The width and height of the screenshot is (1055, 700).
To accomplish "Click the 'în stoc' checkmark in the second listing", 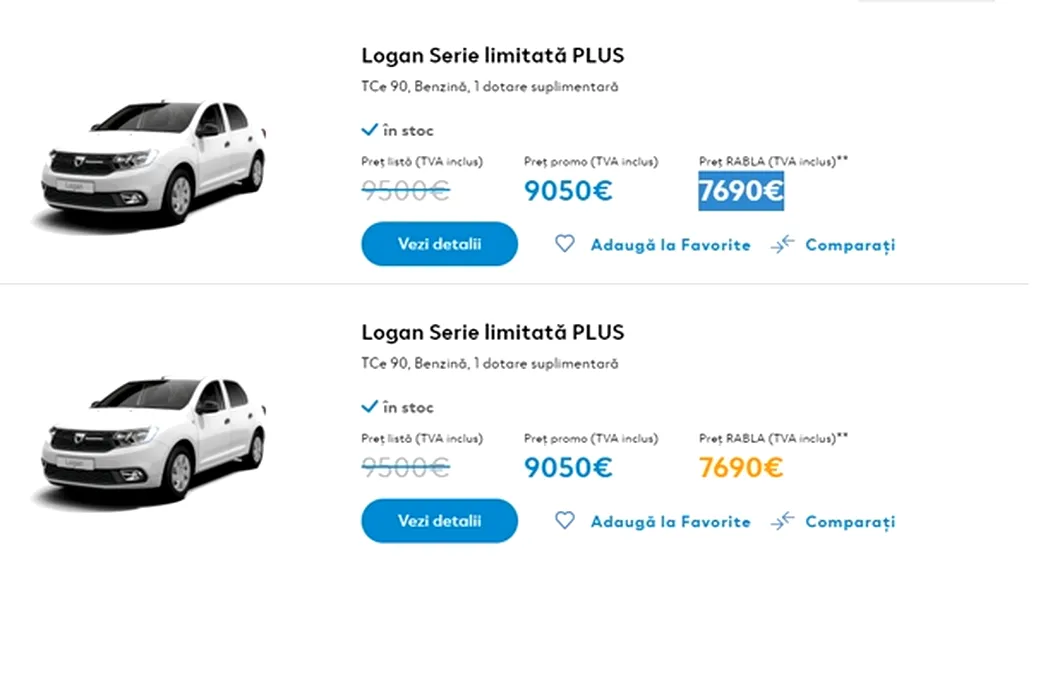I will (370, 407).
